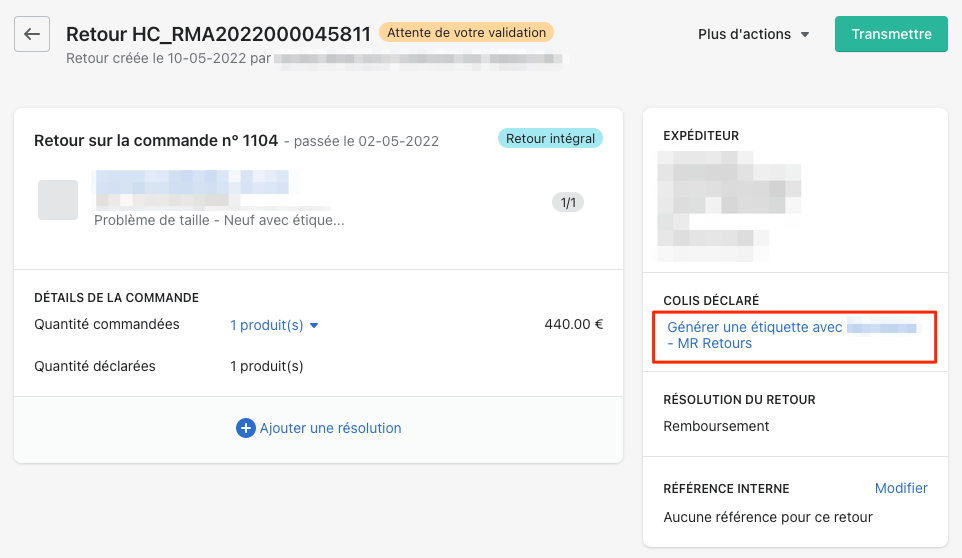The image size is (962, 558).
Task: Click the "Ajouter une résolution" text
Action: tap(330, 428)
